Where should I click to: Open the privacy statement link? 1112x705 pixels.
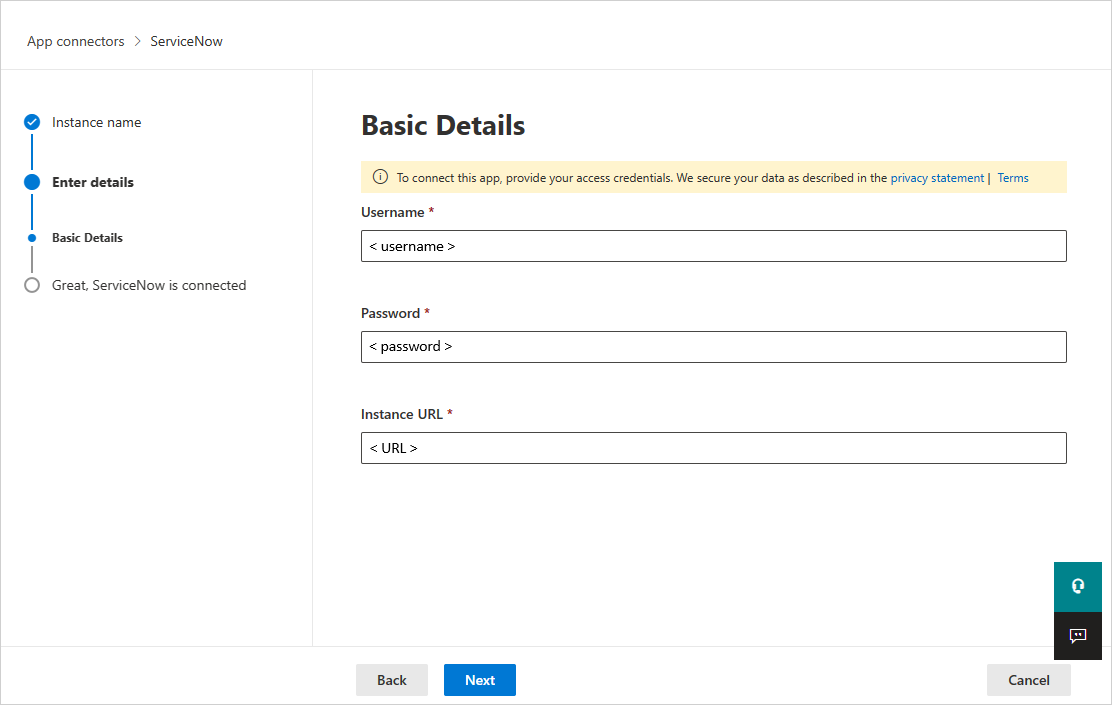pyautogui.click(x=937, y=177)
